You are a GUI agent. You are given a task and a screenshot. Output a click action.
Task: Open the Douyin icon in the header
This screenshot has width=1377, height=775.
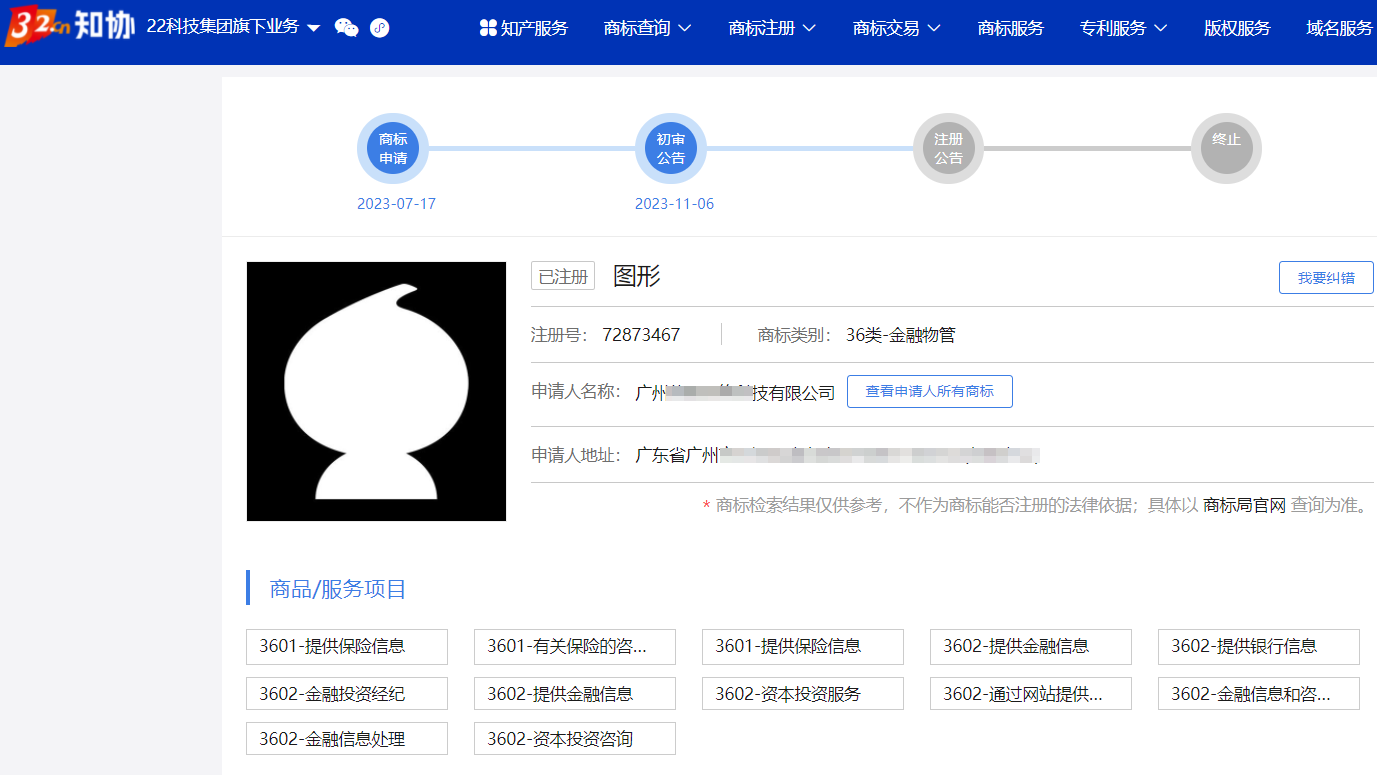(379, 28)
